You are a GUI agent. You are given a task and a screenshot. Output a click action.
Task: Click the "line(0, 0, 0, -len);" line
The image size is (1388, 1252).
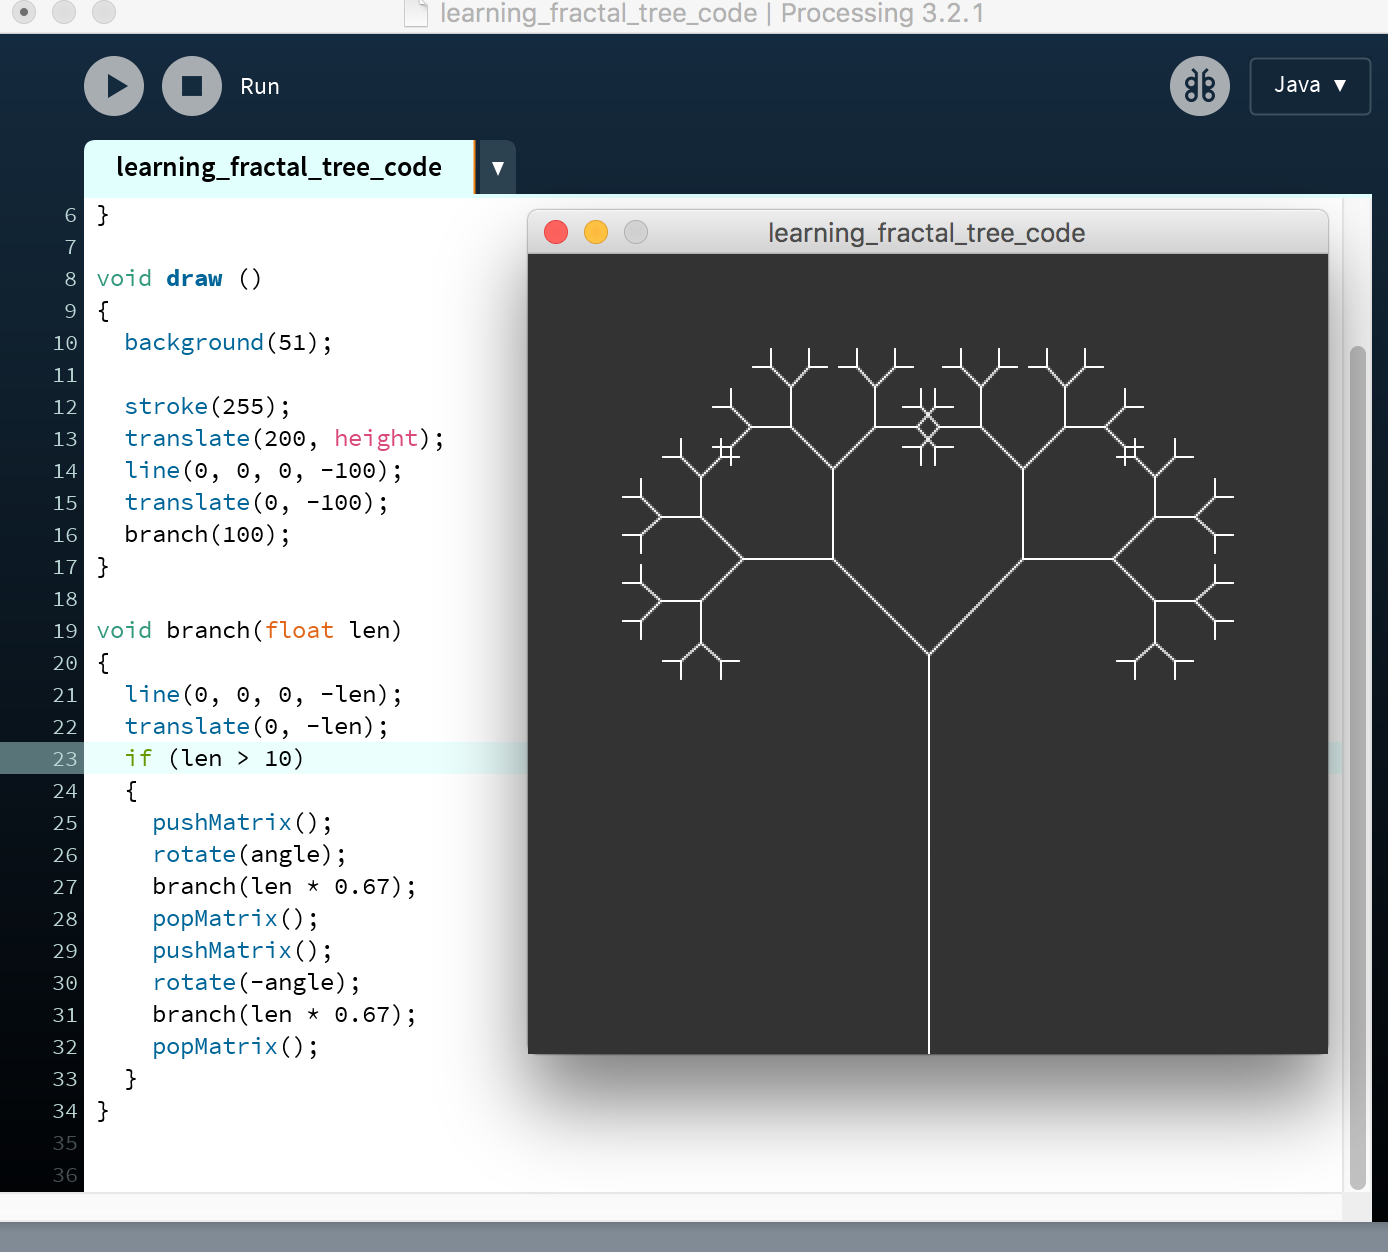coord(263,694)
